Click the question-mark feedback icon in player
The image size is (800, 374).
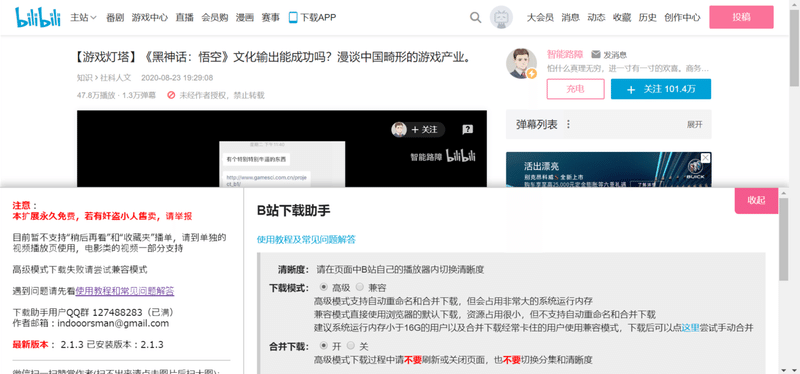467,130
